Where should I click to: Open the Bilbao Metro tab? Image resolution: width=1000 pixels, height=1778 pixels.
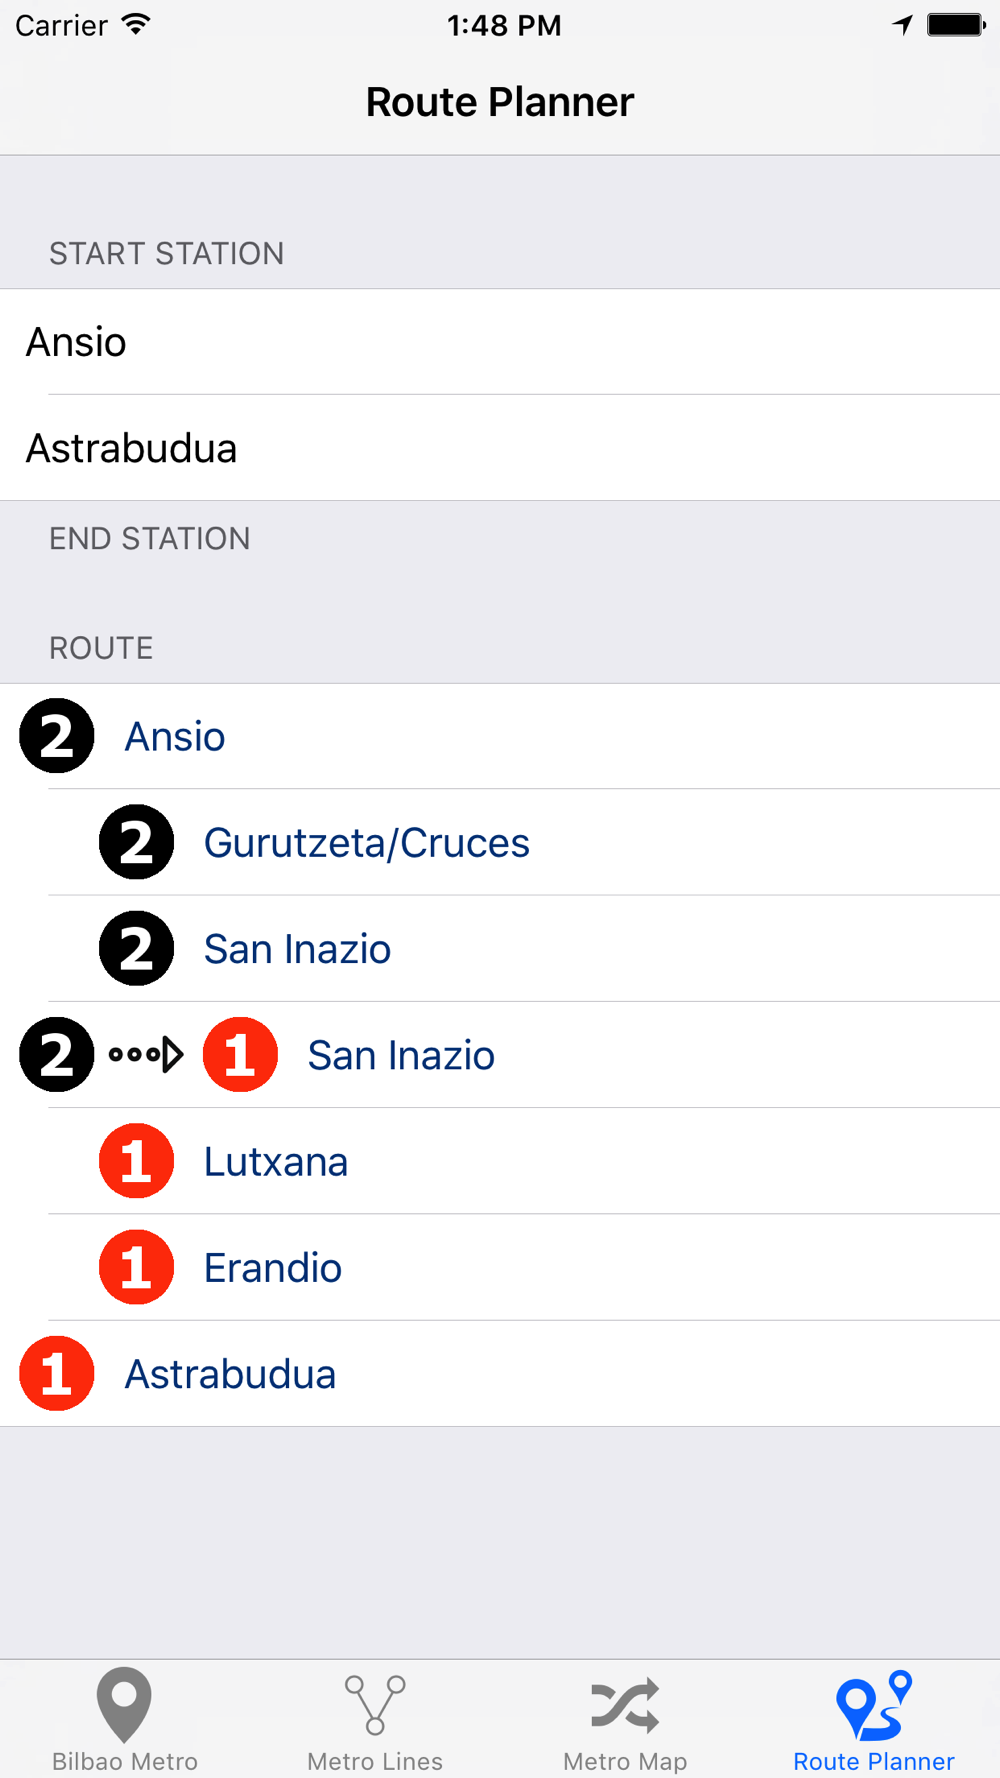point(125,1720)
